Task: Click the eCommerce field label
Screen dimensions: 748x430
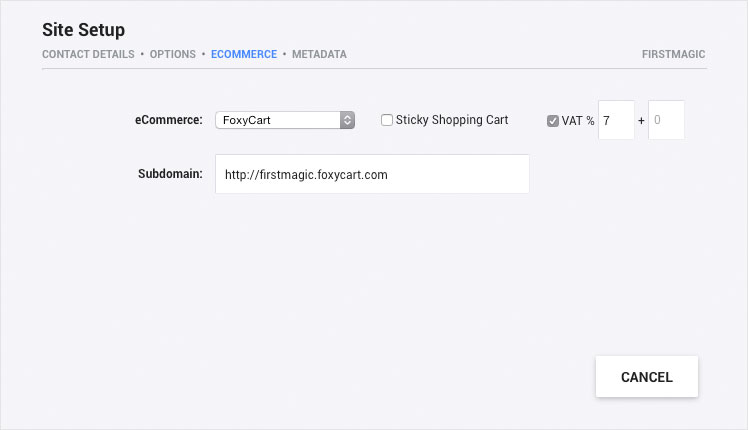Action: point(169,120)
